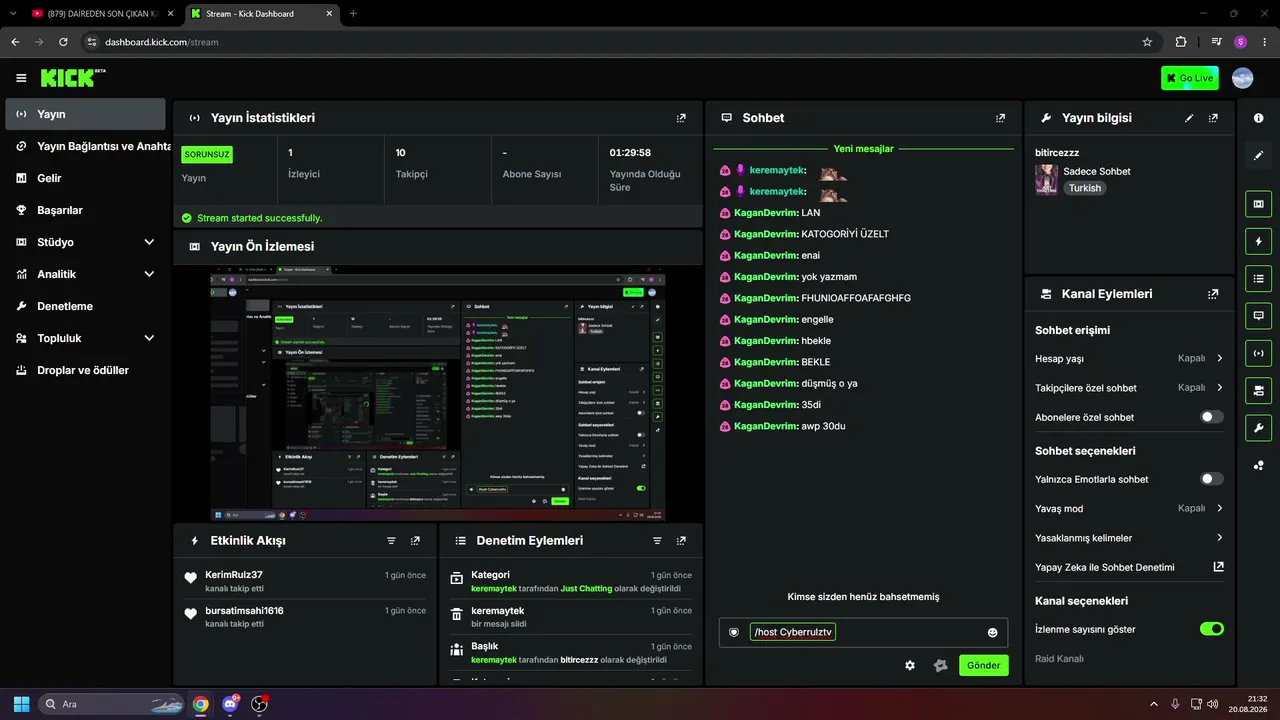Switch to the YouTube browser tab
Viewport: 1280px width, 720px height.
click(x=102, y=14)
